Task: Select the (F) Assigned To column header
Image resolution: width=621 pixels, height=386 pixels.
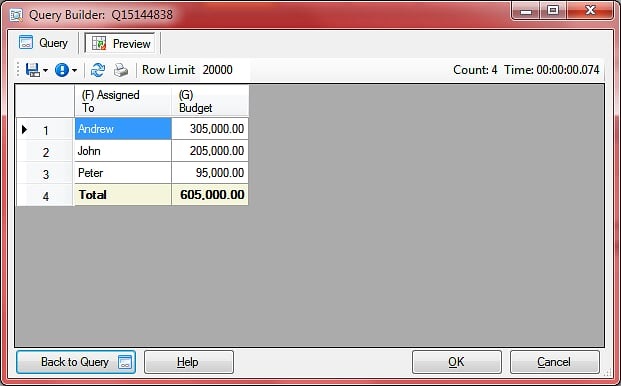Action: [x=123, y=101]
